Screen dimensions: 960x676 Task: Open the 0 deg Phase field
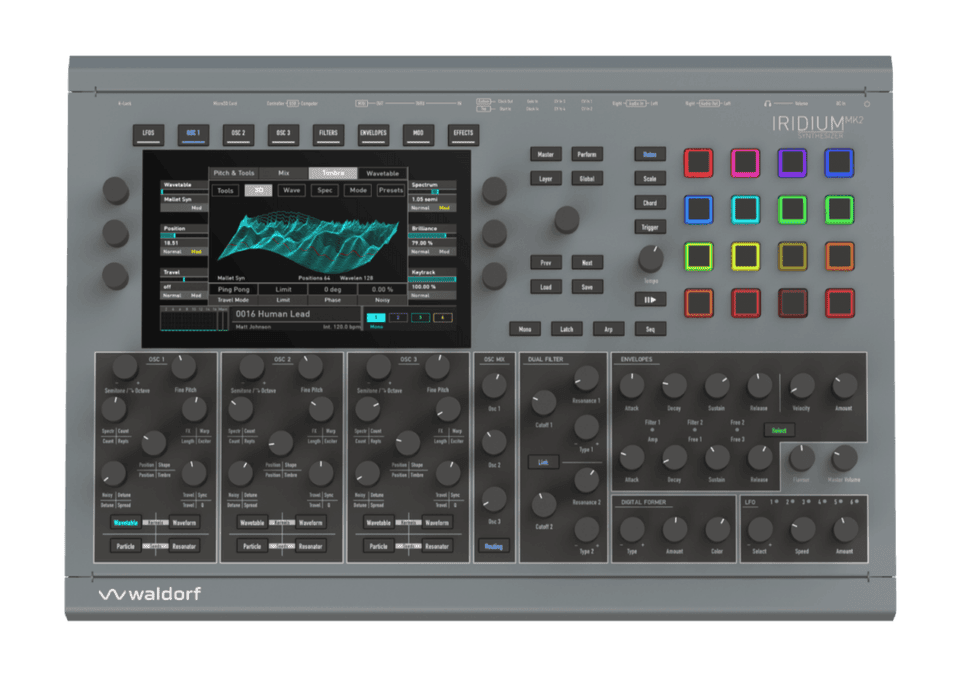pyautogui.click(x=332, y=289)
